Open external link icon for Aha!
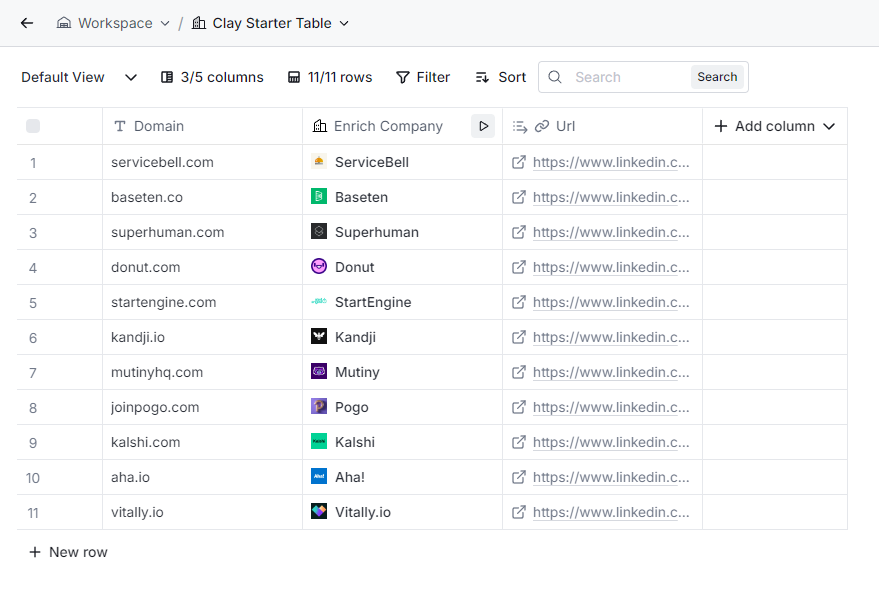The image size is (879, 607). 519,478
